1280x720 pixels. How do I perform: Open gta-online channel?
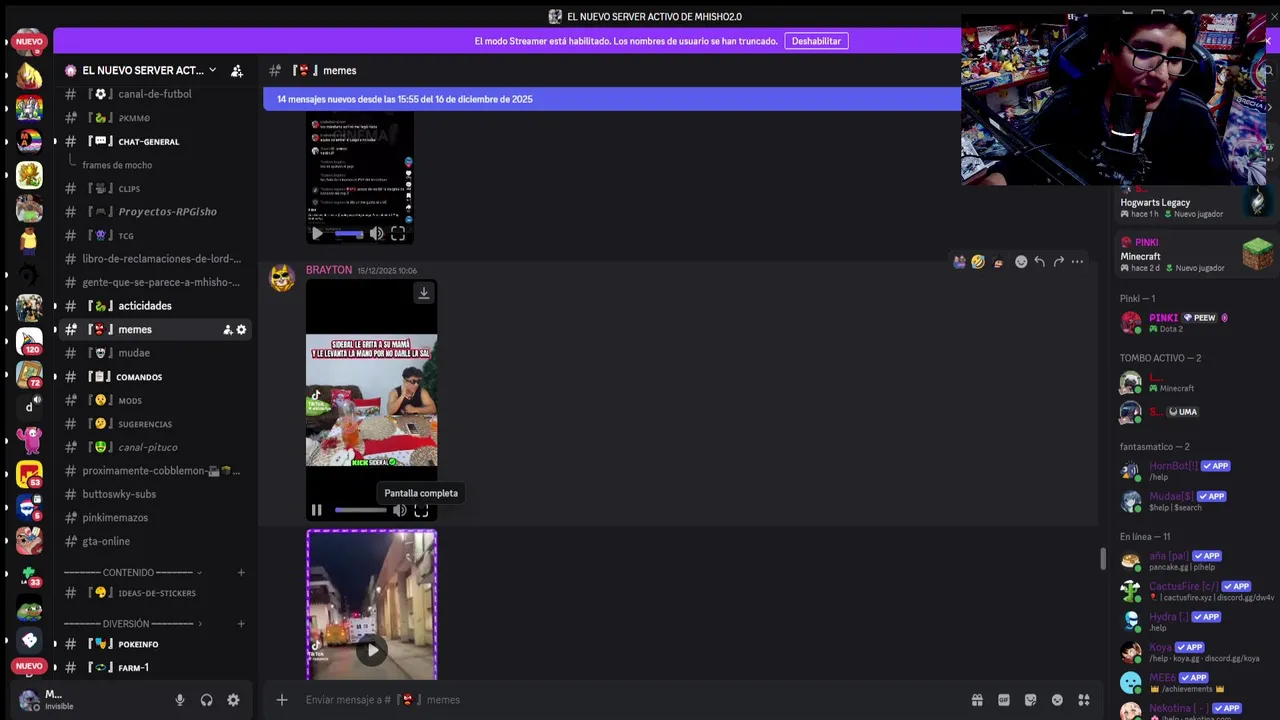[x=153, y=541]
